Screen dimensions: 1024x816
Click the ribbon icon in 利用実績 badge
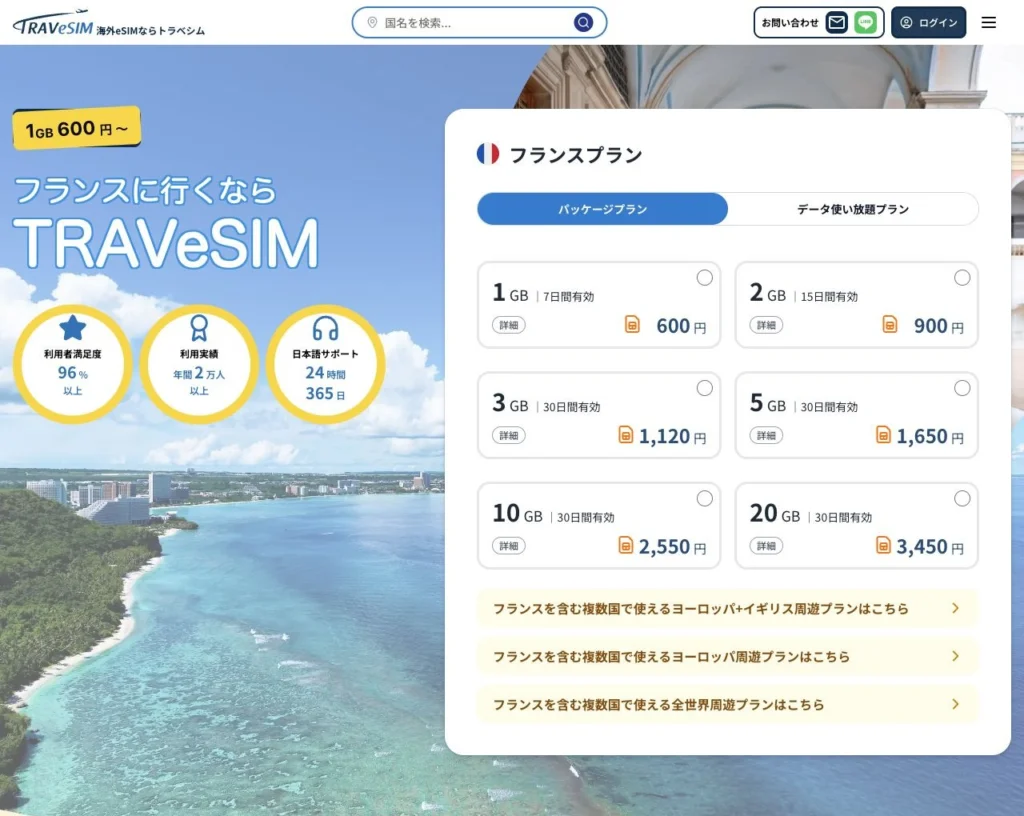tap(199, 328)
